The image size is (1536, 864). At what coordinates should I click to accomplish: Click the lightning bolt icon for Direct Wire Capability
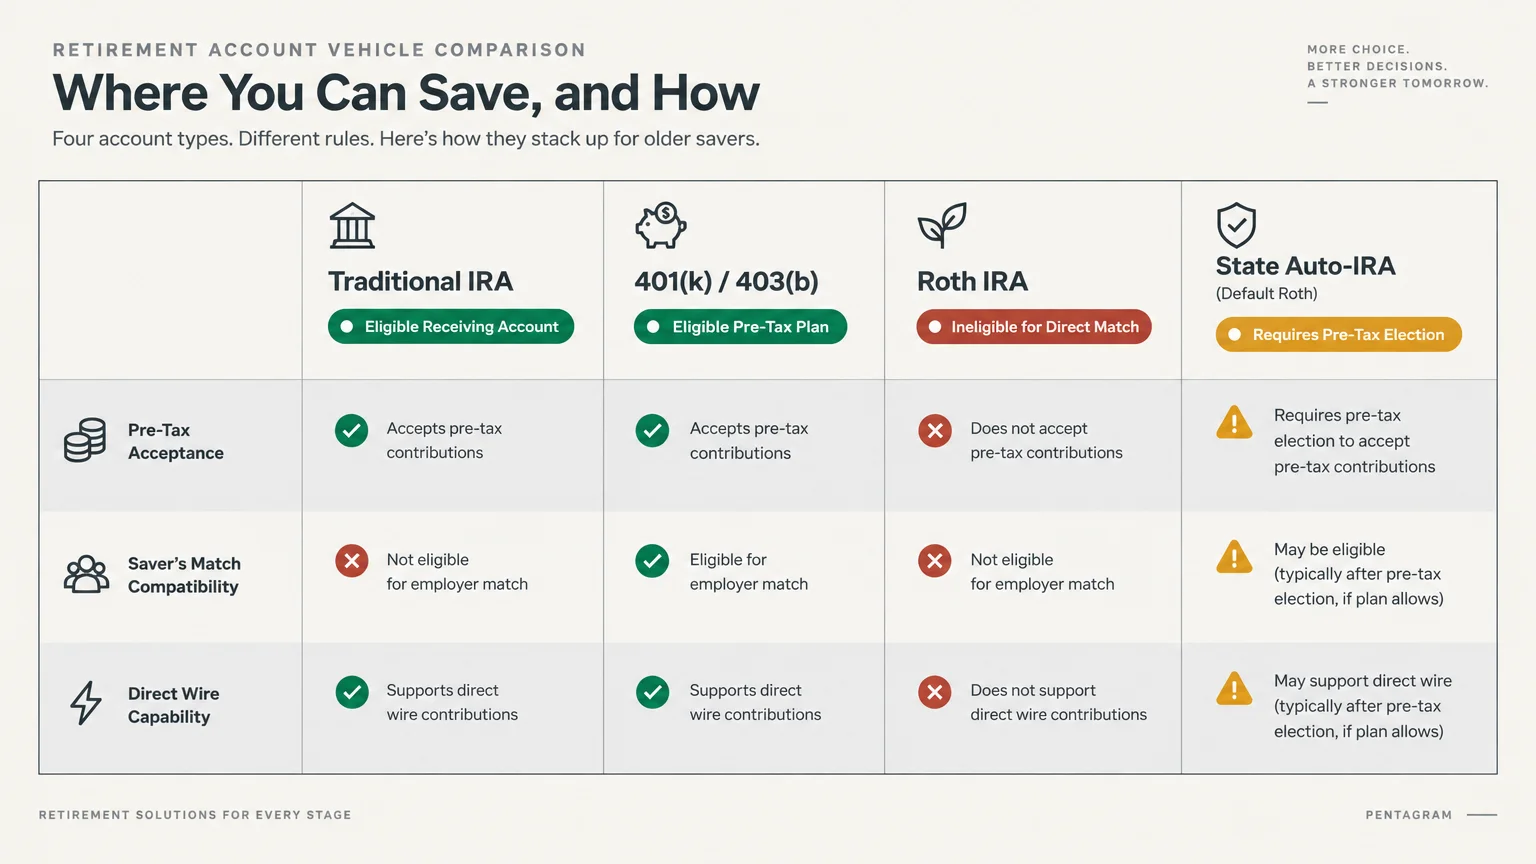point(86,703)
